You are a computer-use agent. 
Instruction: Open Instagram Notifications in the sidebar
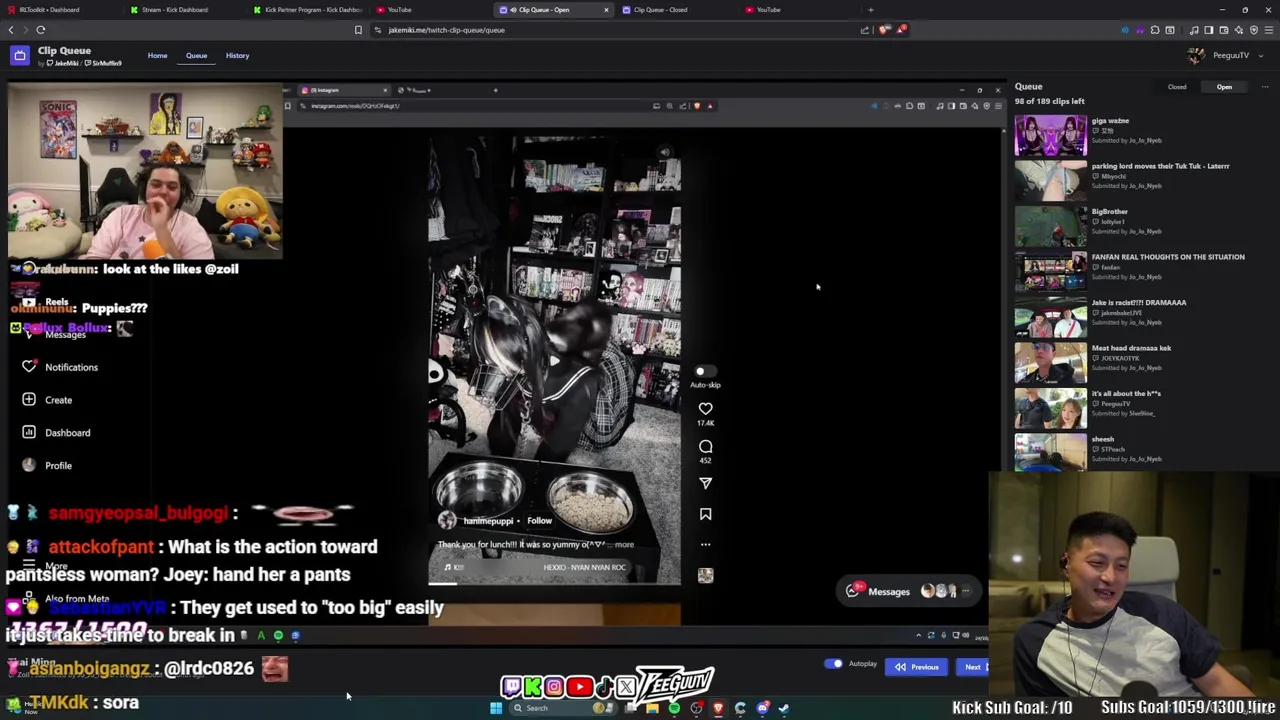pos(61,367)
